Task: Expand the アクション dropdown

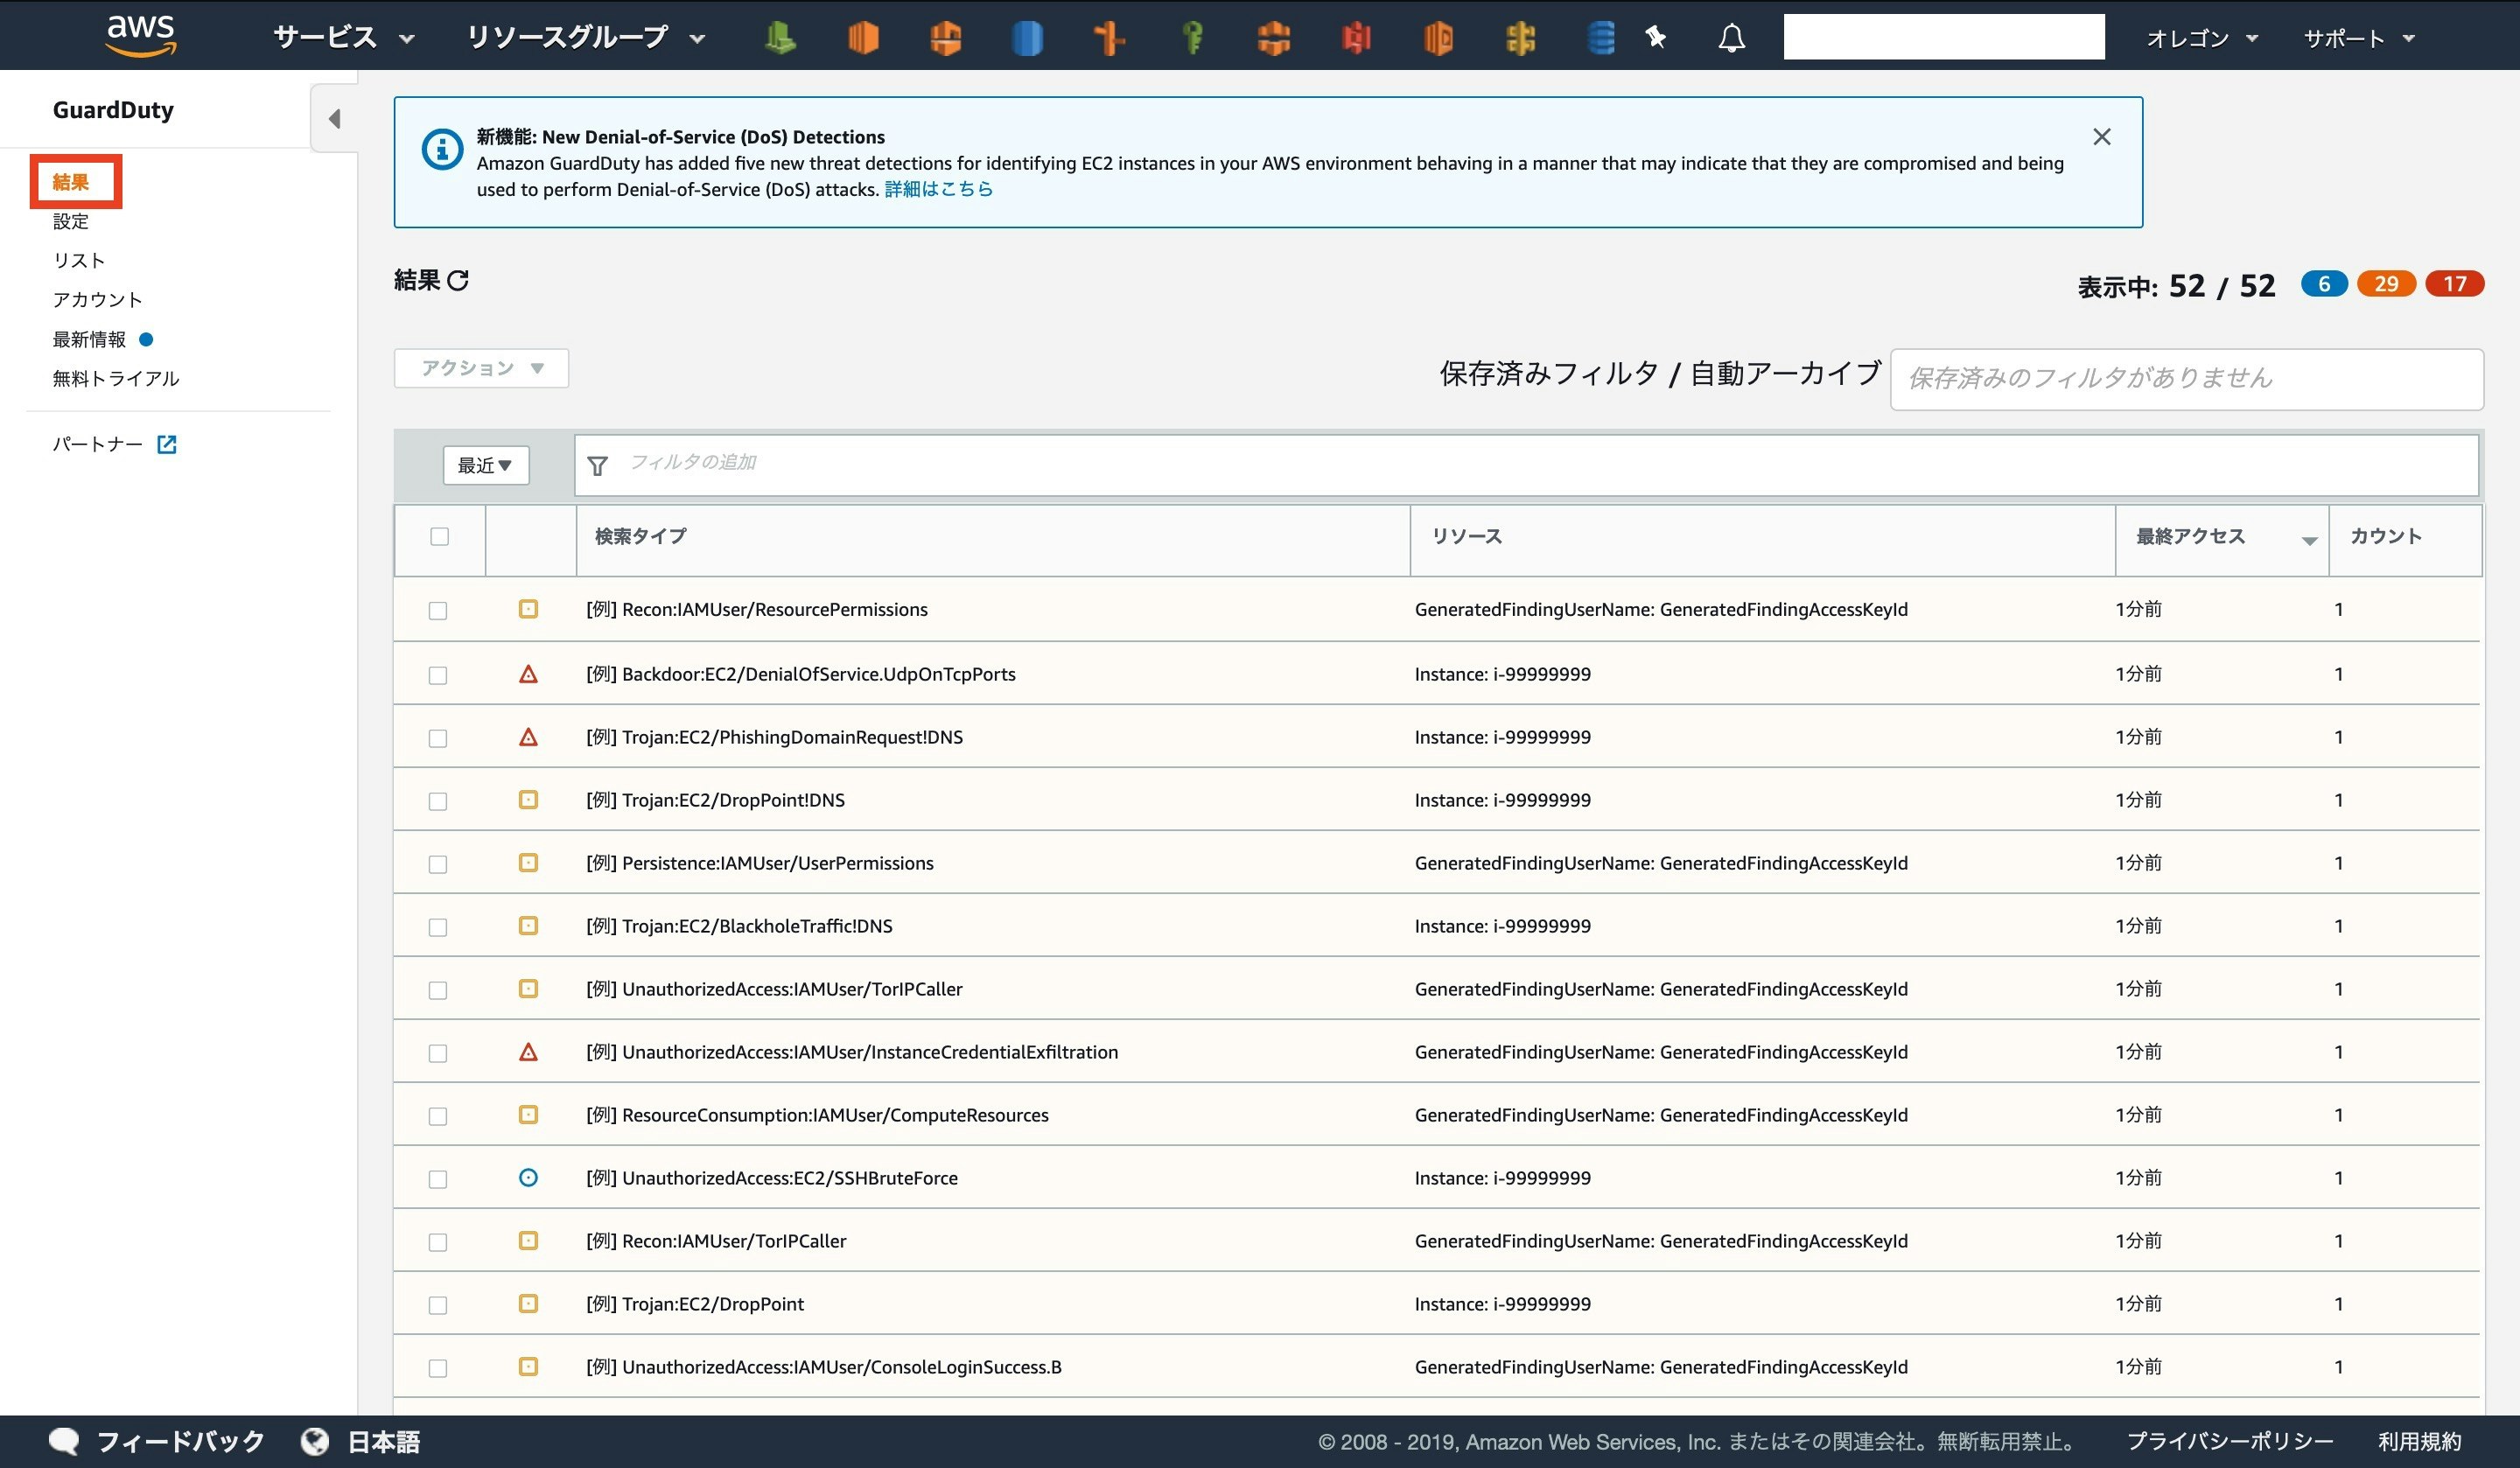Action: pos(481,368)
